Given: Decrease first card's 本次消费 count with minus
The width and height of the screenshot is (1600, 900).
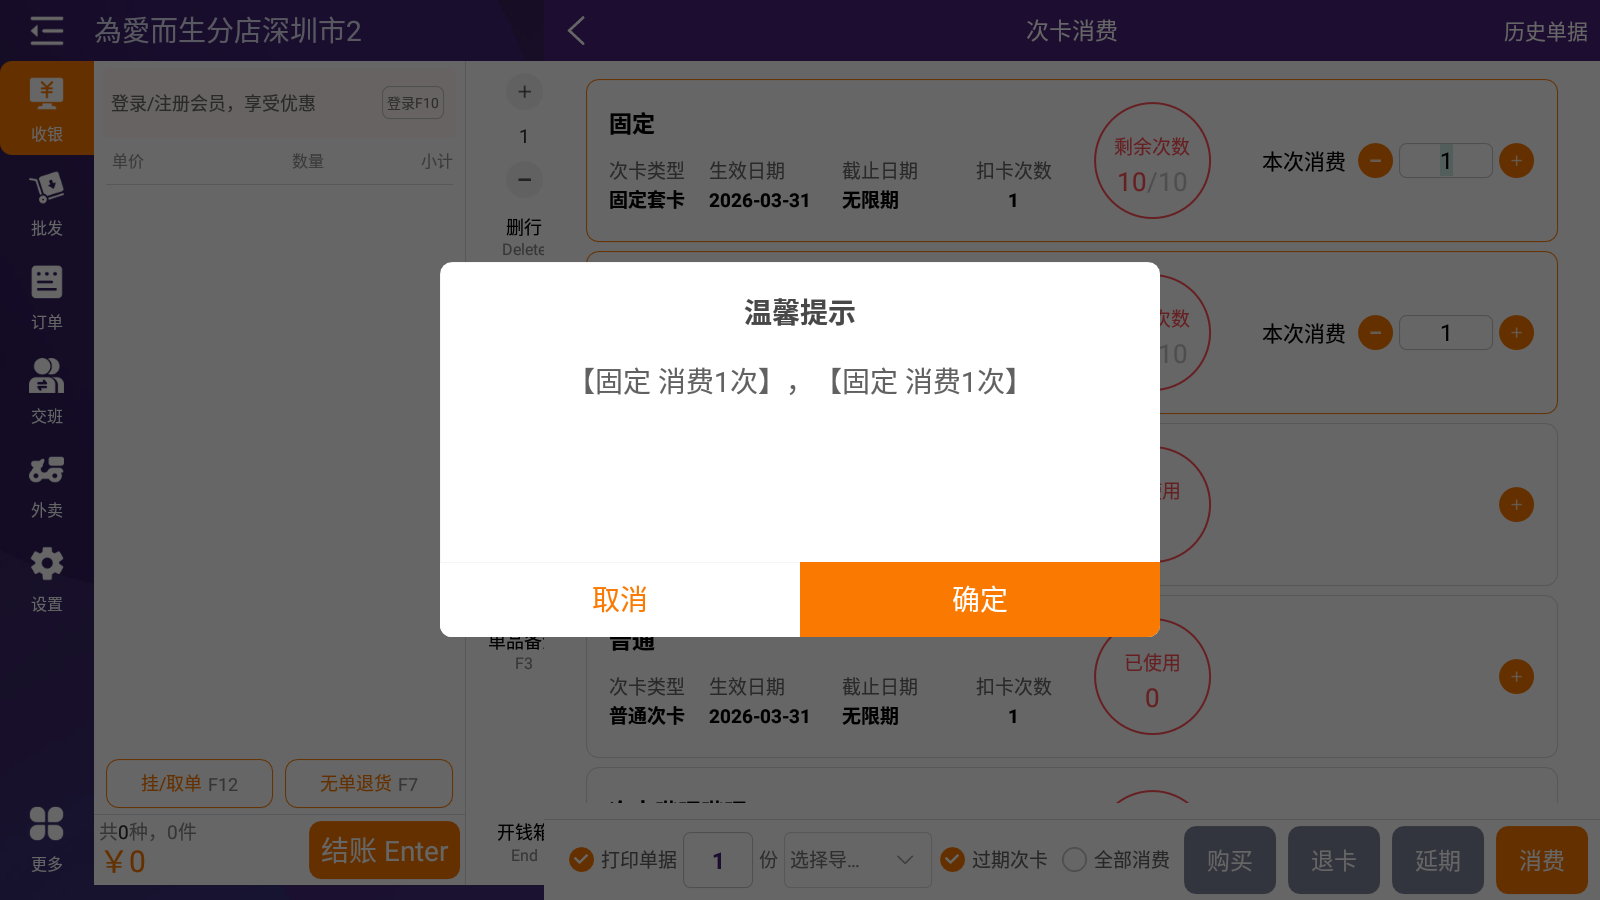Looking at the screenshot, I should click(1375, 161).
